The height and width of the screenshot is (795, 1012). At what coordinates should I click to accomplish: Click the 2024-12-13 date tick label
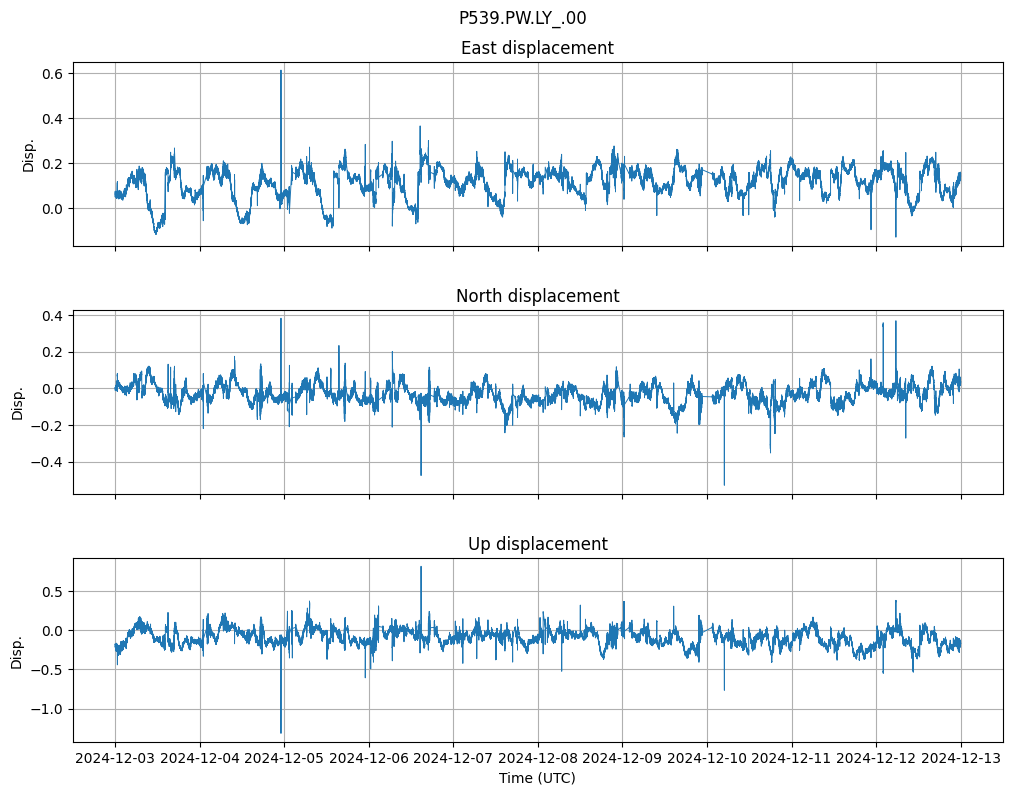[x=961, y=758]
